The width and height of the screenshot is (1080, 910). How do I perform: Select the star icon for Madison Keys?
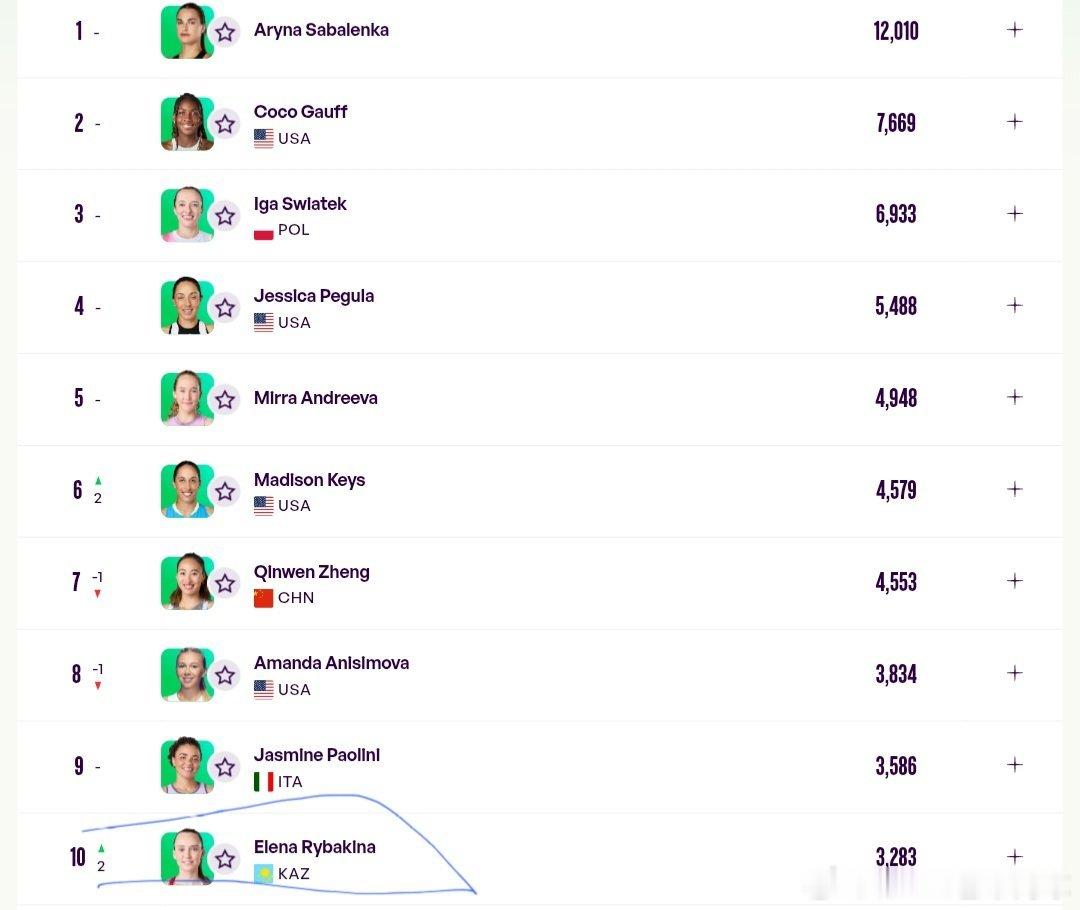point(225,492)
